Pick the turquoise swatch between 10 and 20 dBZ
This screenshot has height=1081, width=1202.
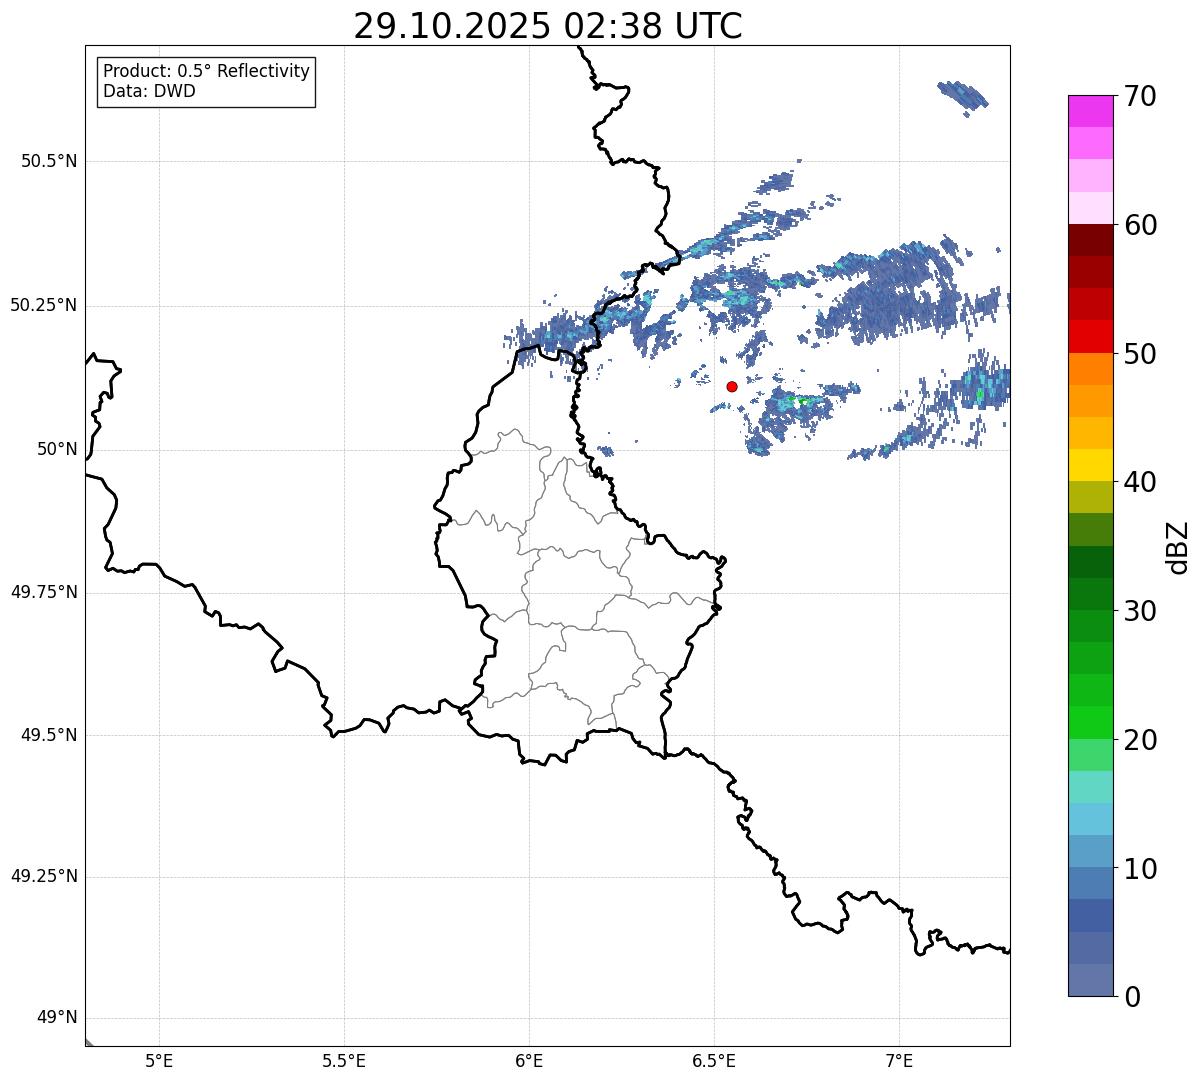tap(1091, 787)
